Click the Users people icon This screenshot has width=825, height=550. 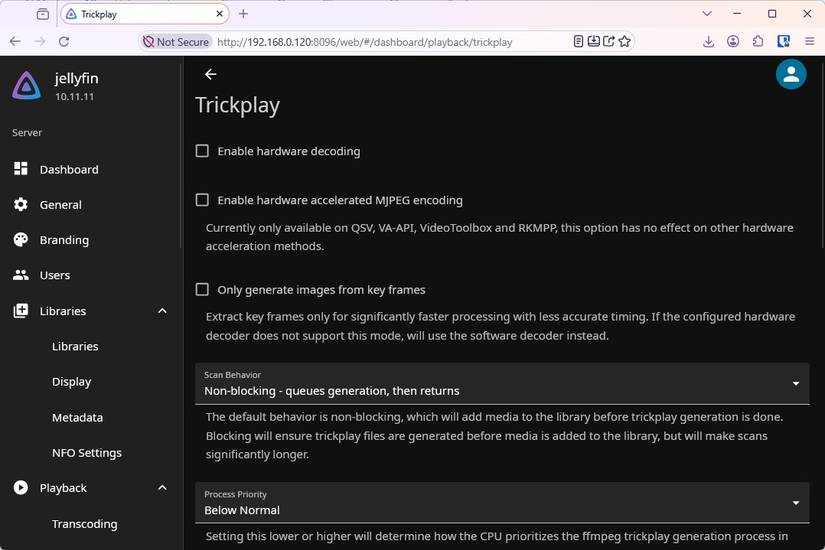[x=21, y=275]
